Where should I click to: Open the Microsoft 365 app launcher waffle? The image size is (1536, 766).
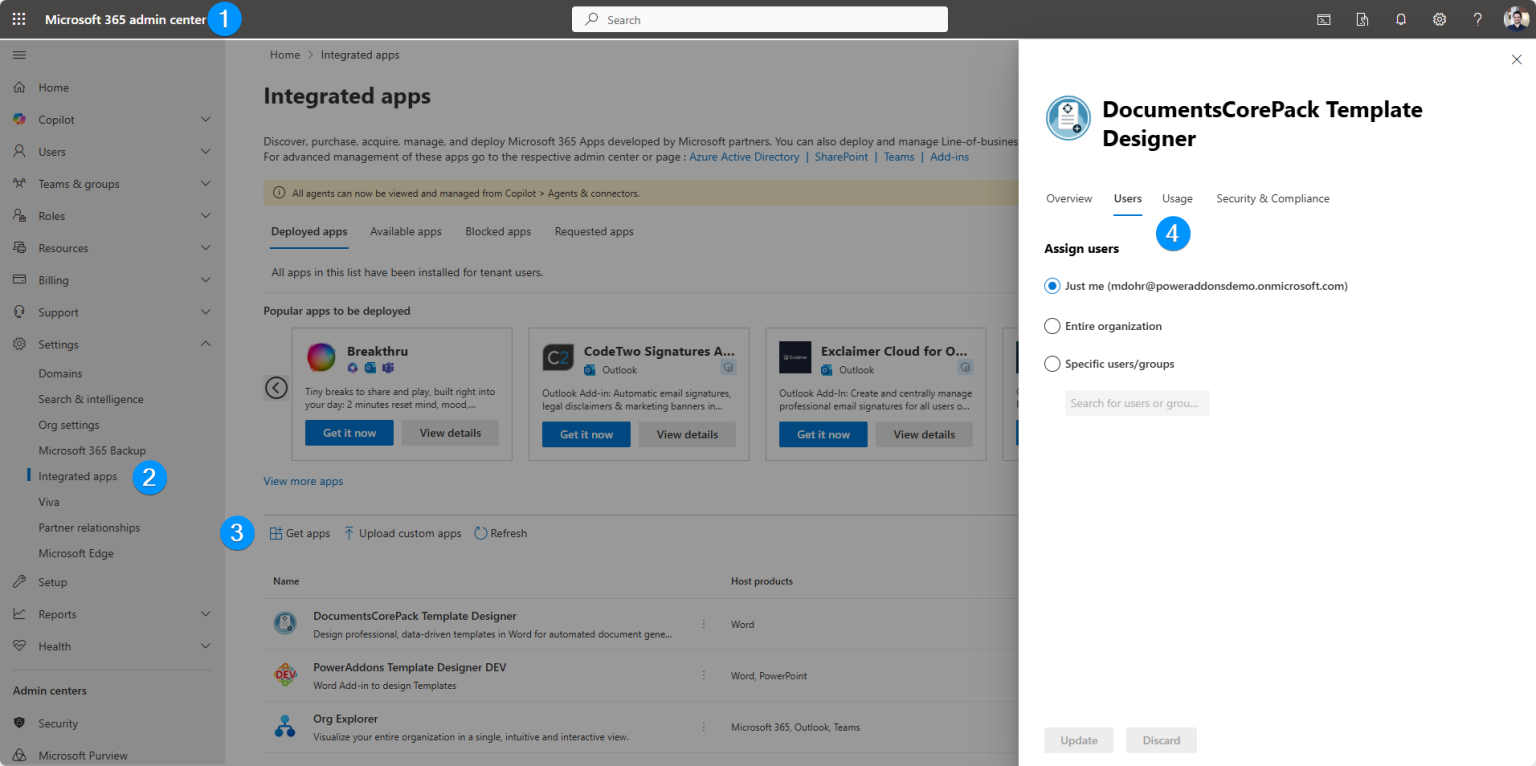(x=18, y=18)
